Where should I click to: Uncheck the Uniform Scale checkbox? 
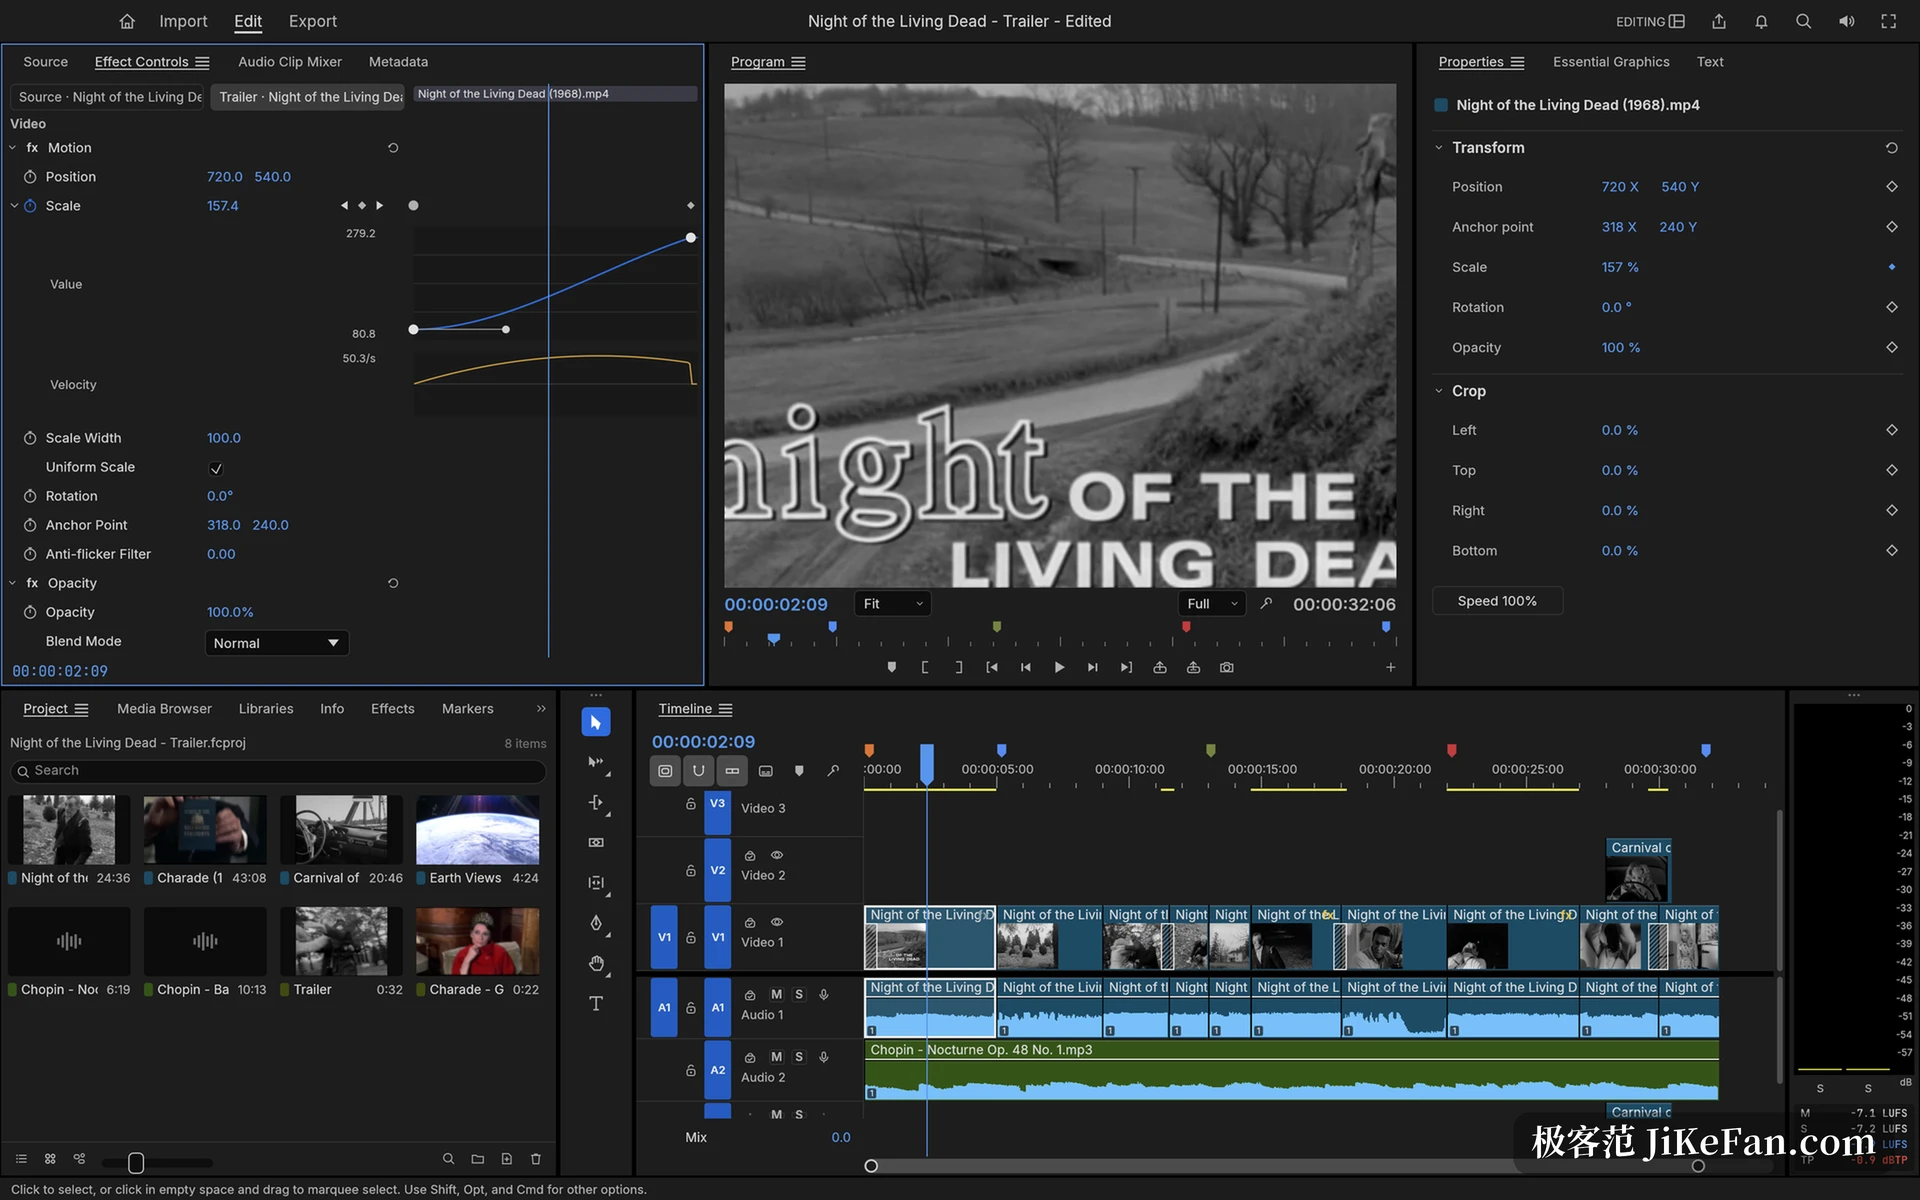coord(216,468)
